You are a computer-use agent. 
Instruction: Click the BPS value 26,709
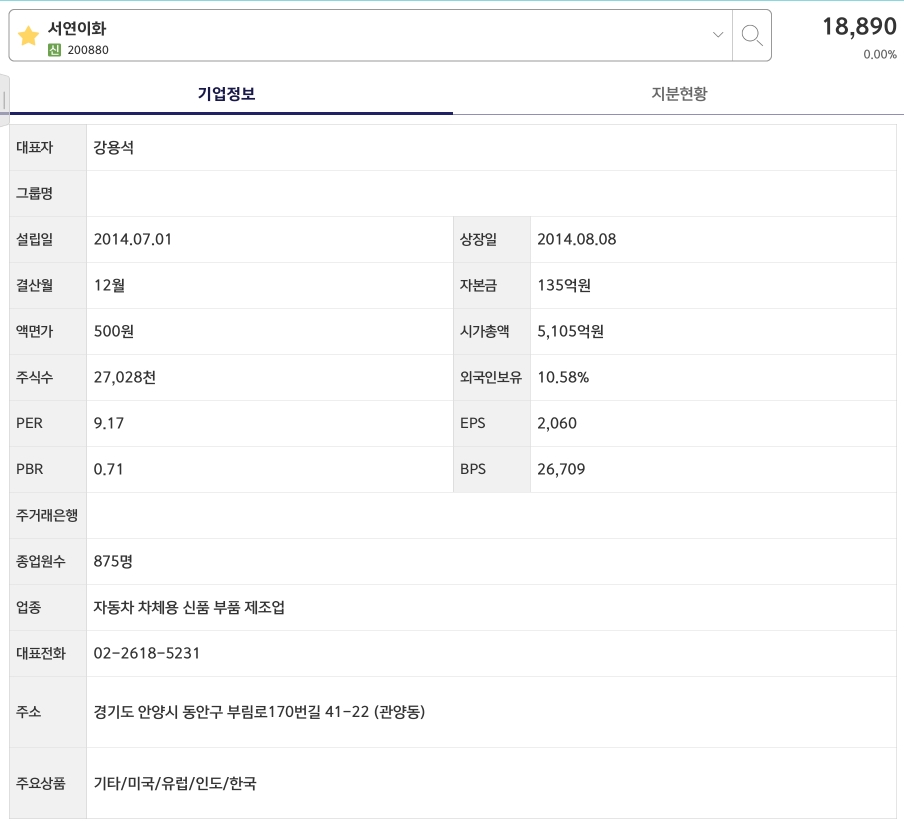[561, 469]
